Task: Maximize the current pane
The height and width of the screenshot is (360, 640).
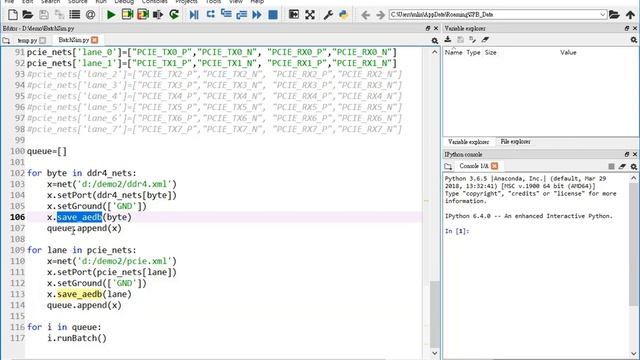Action: point(293,15)
